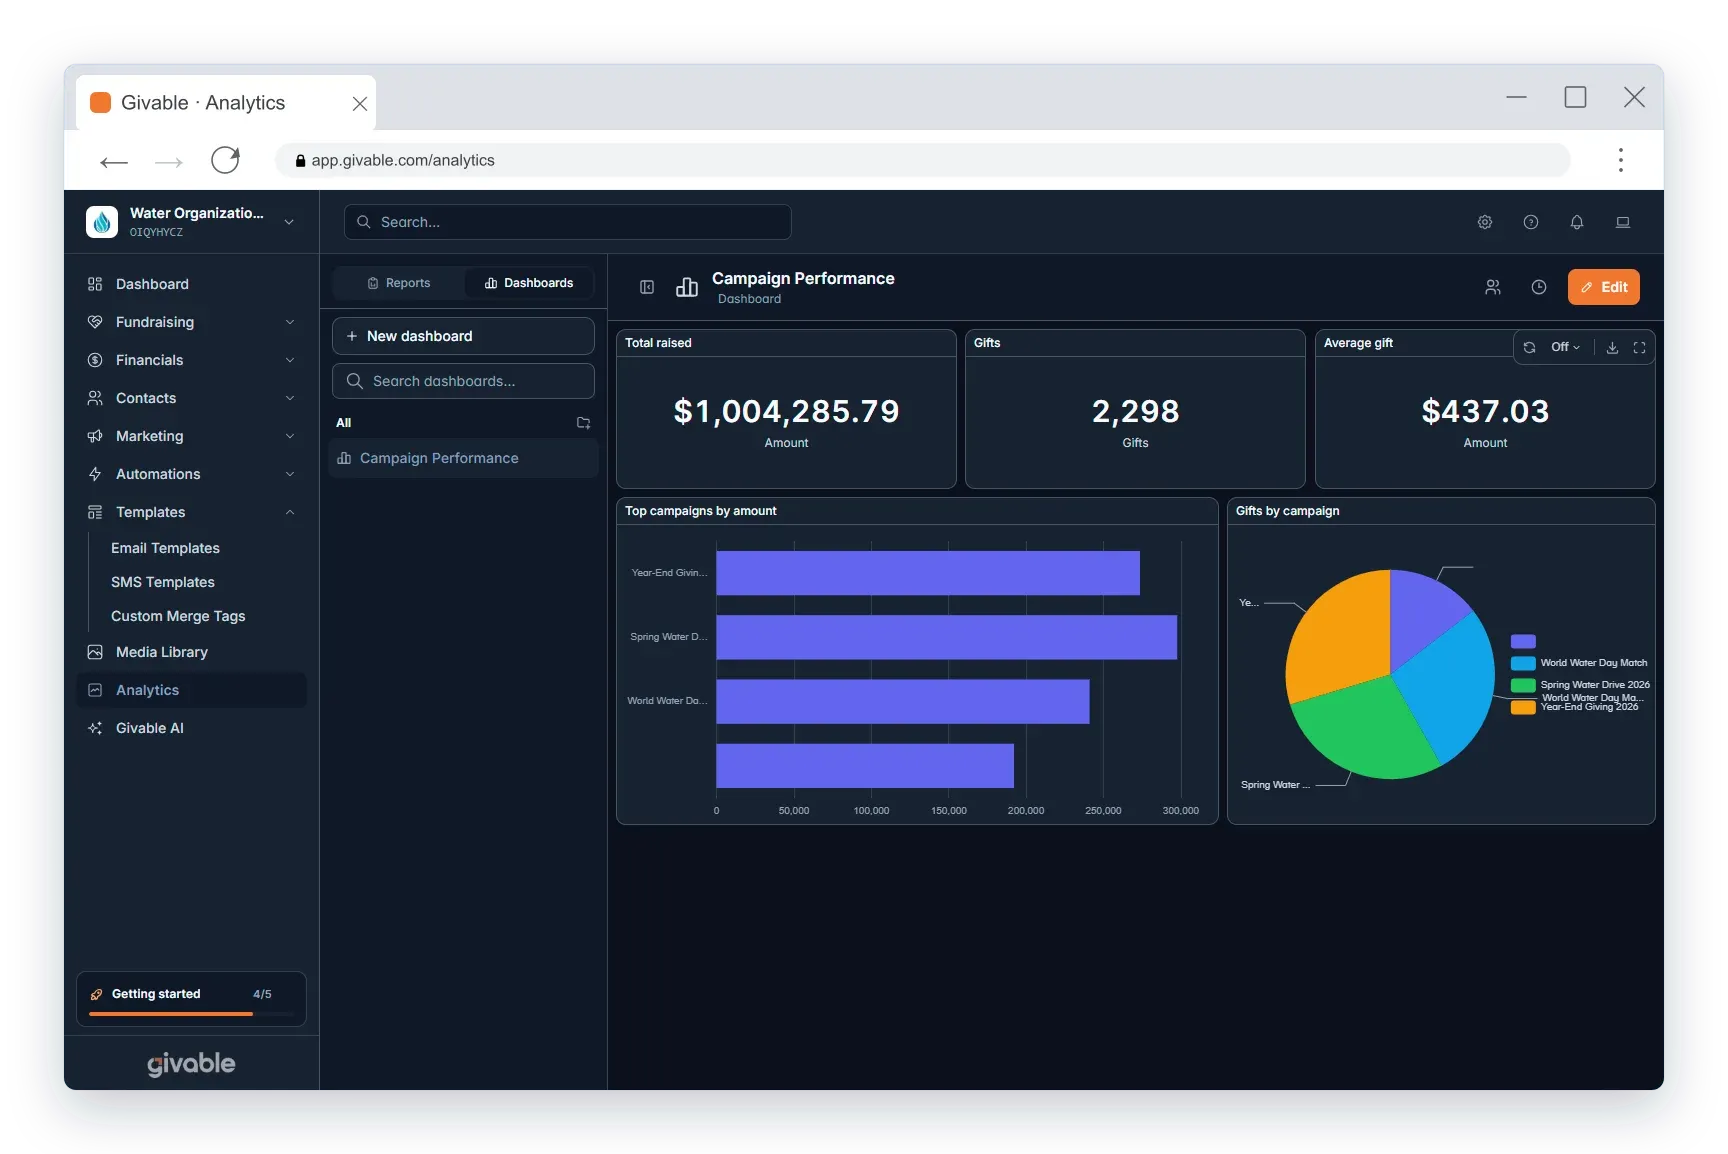Switch to the Reports tab
The width and height of the screenshot is (1728, 1154).
tap(399, 283)
